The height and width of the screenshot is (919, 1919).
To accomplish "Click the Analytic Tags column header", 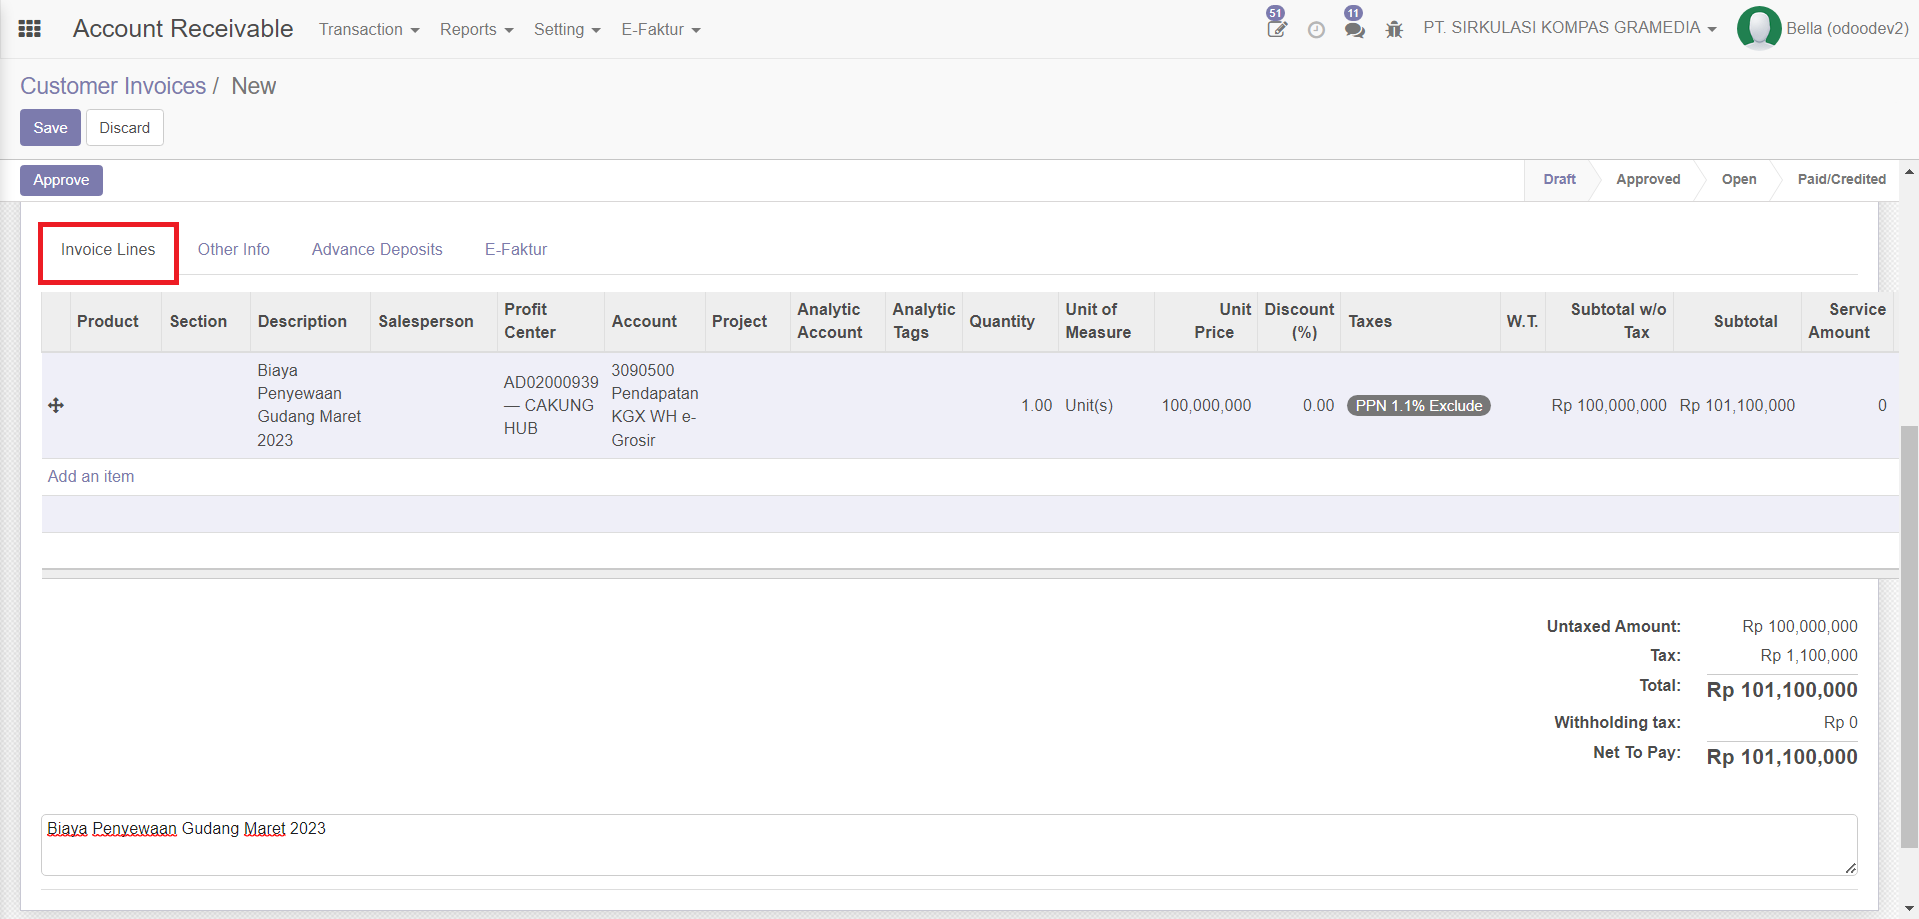I will (x=923, y=321).
